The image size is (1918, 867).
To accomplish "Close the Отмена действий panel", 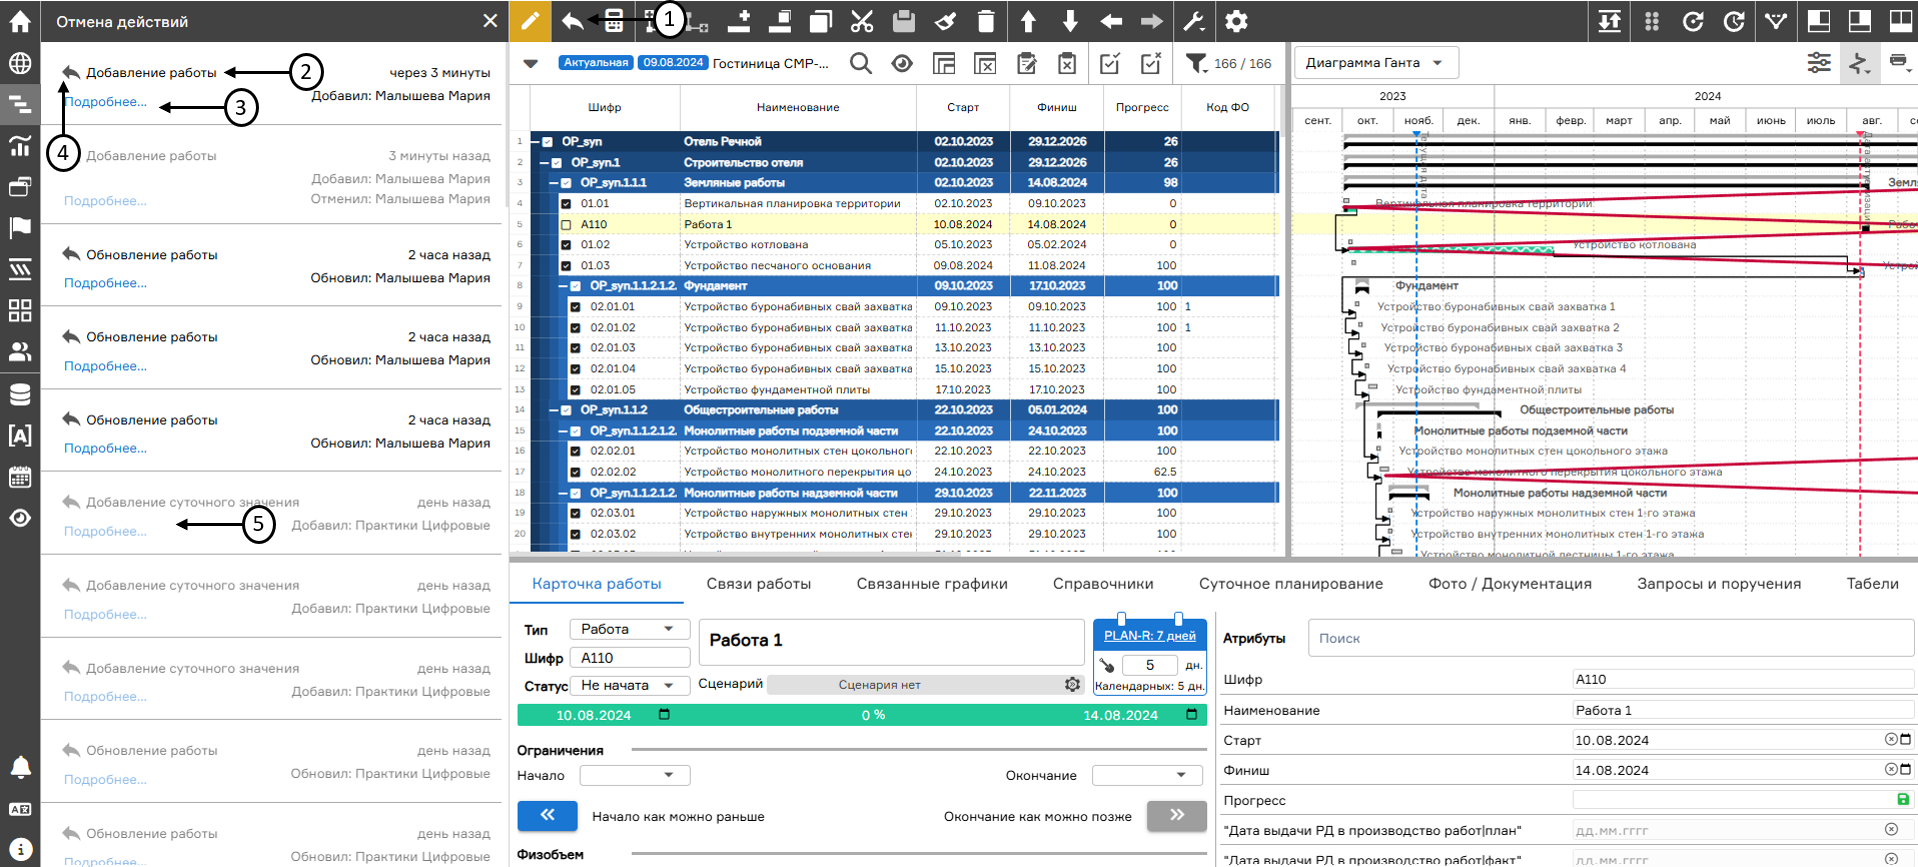I will click(490, 21).
